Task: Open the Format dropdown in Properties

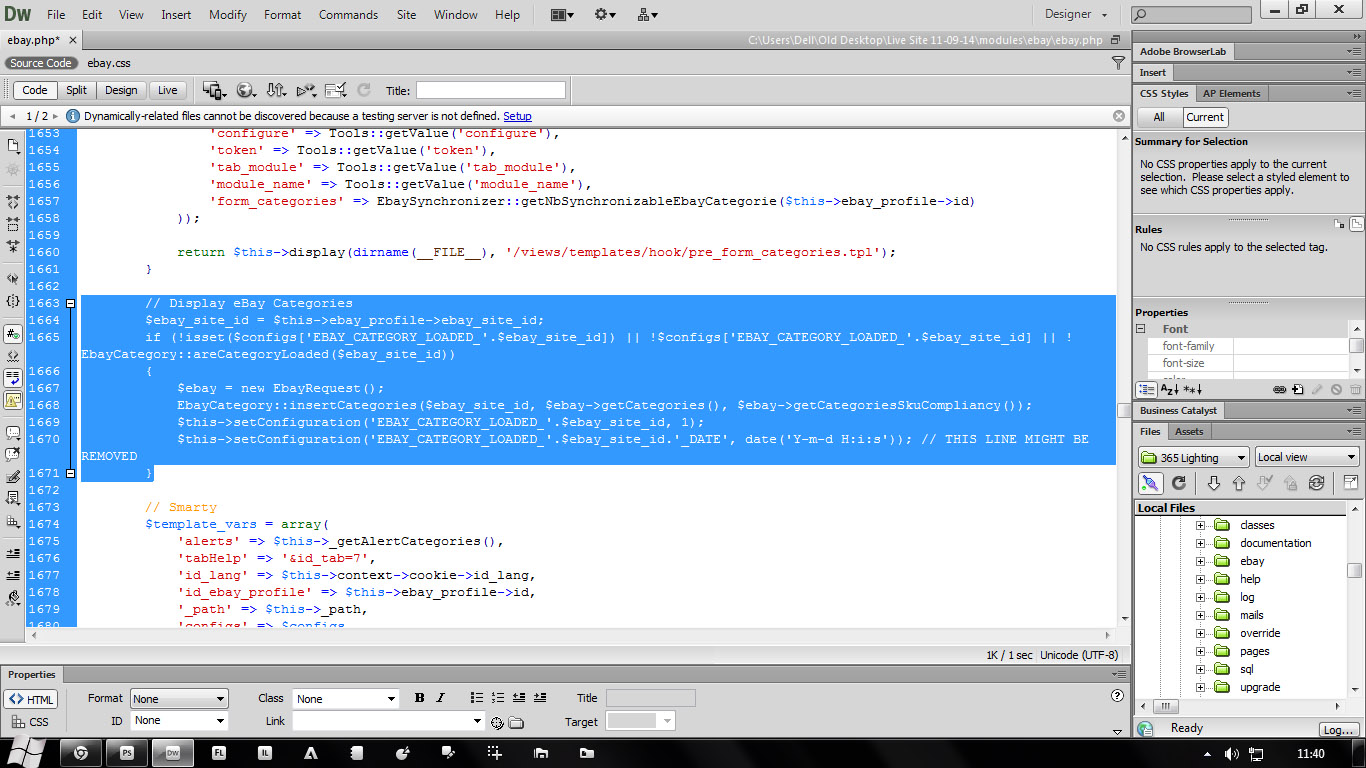Action: pos(179,699)
